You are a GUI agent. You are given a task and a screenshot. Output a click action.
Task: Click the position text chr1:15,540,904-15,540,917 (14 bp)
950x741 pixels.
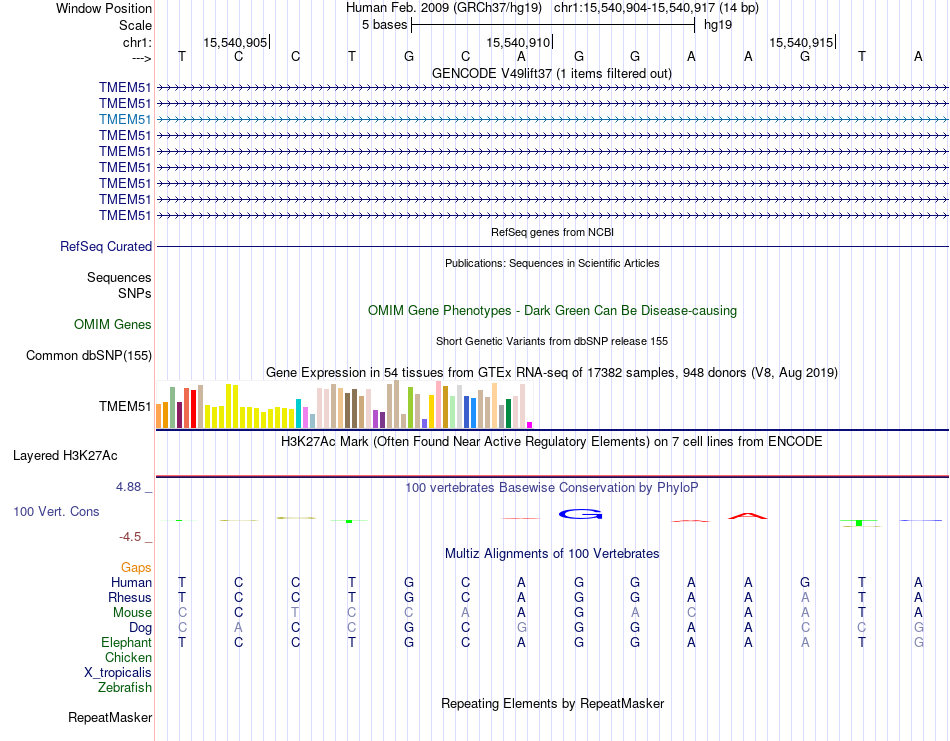(x=656, y=8)
